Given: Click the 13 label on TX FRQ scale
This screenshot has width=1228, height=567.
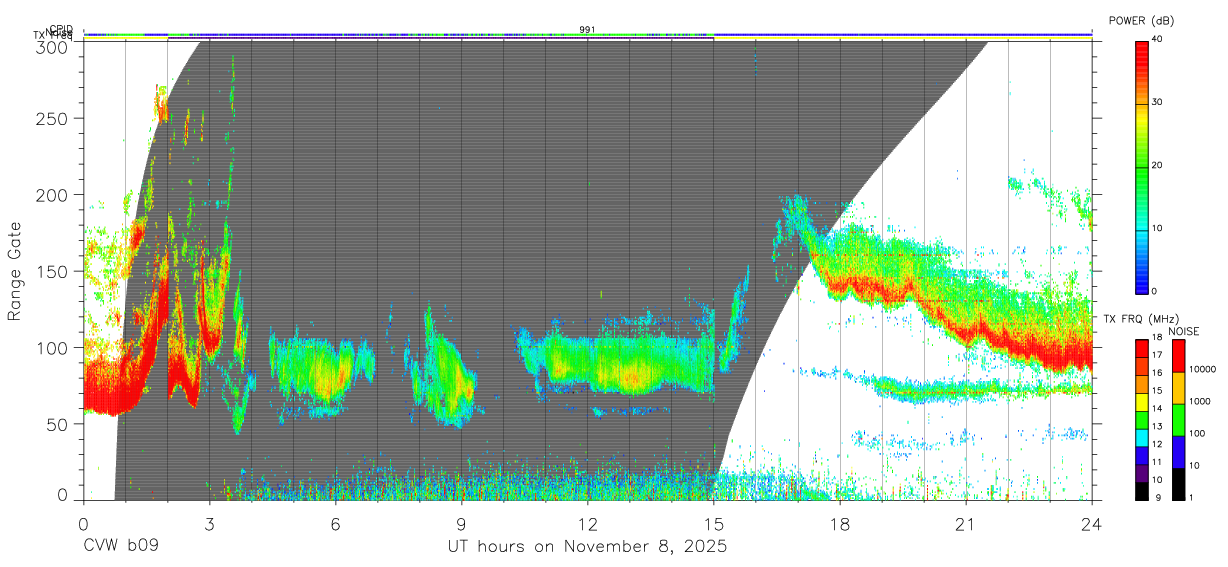Looking at the screenshot, I should (1156, 427).
